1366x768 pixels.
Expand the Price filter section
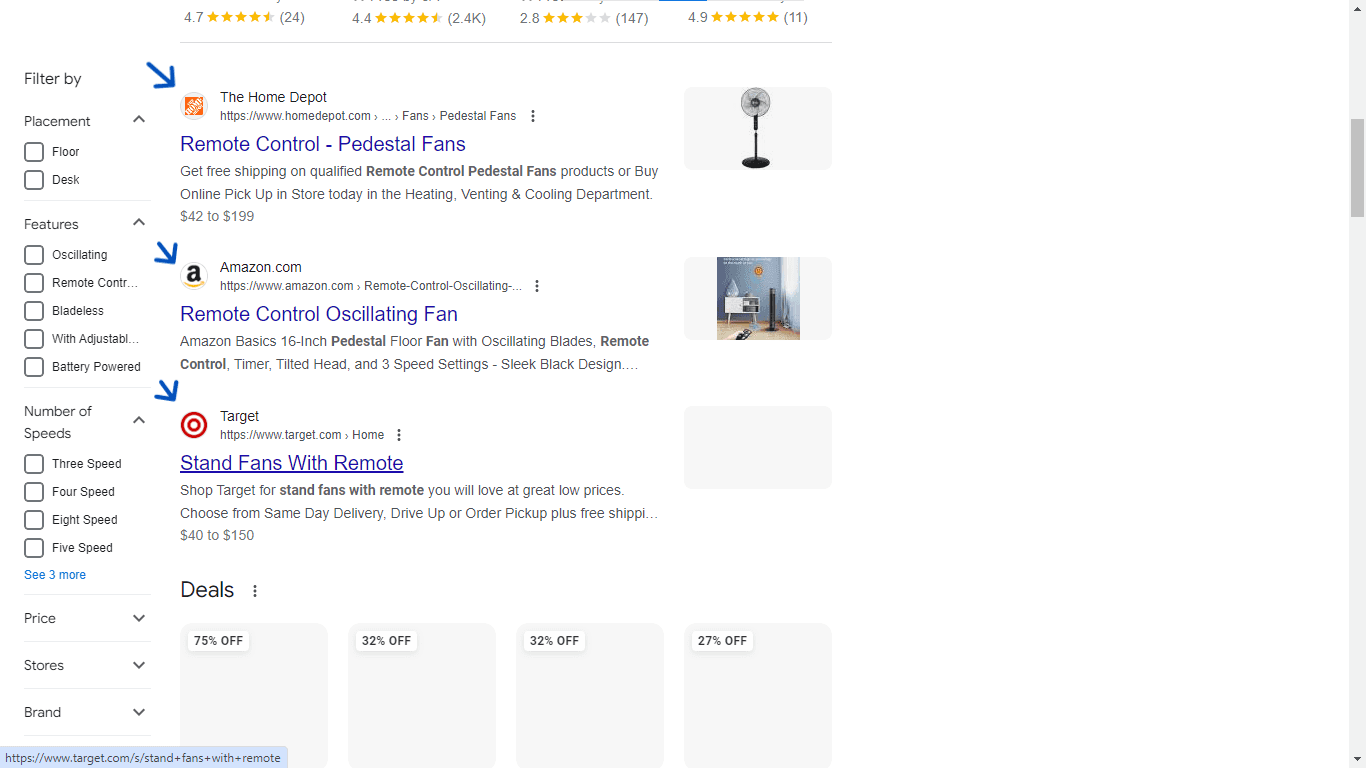tap(139, 618)
